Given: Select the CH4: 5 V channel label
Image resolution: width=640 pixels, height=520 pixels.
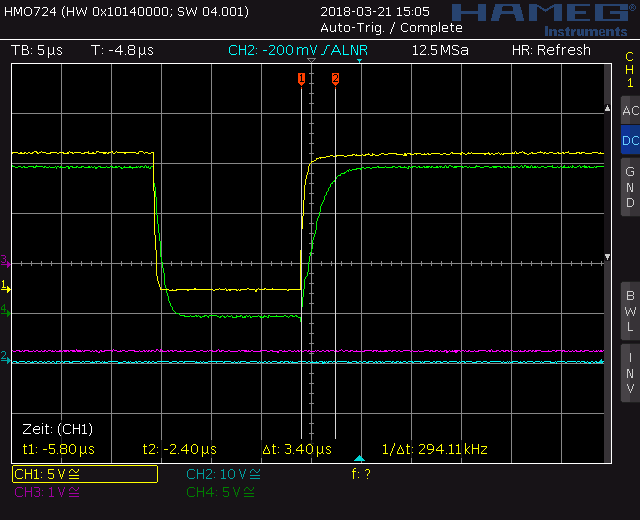Looking at the screenshot, I should (220, 492).
